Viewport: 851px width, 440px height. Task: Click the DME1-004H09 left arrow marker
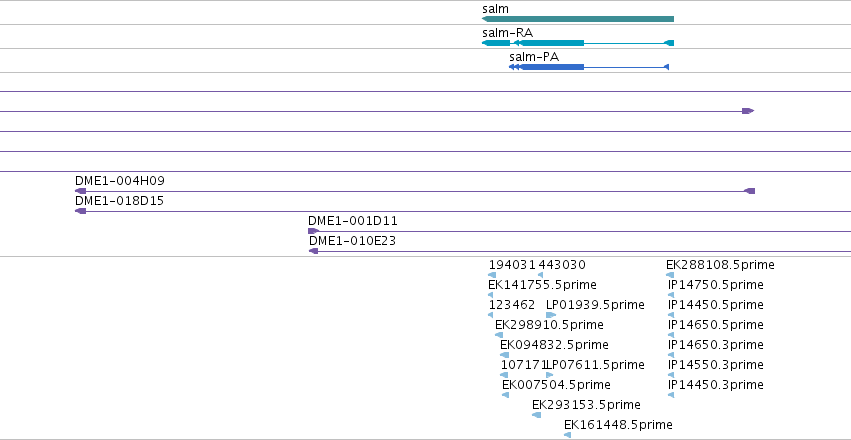[80, 191]
